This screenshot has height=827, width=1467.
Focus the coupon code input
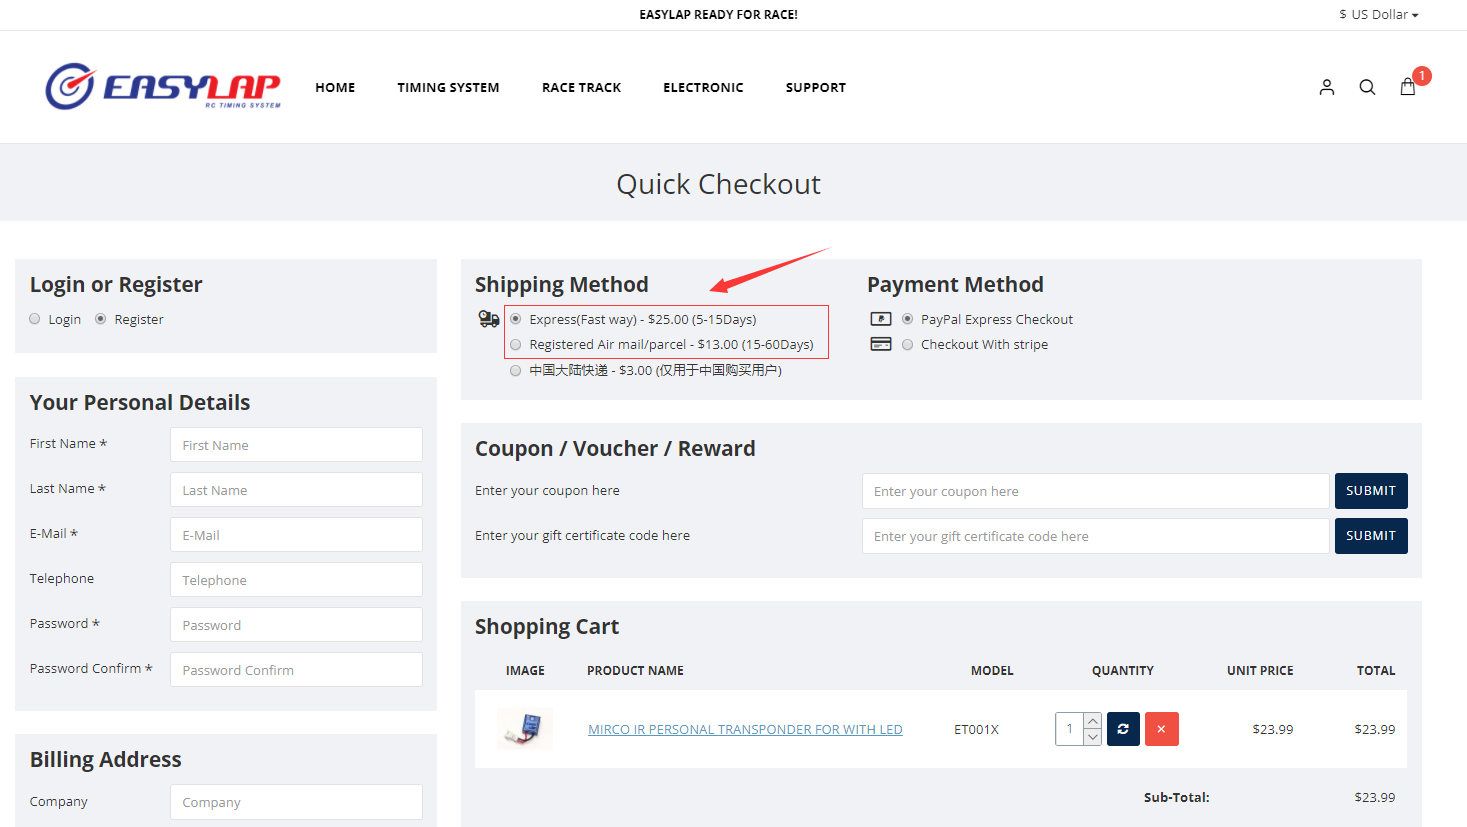tap(1096, 491)
